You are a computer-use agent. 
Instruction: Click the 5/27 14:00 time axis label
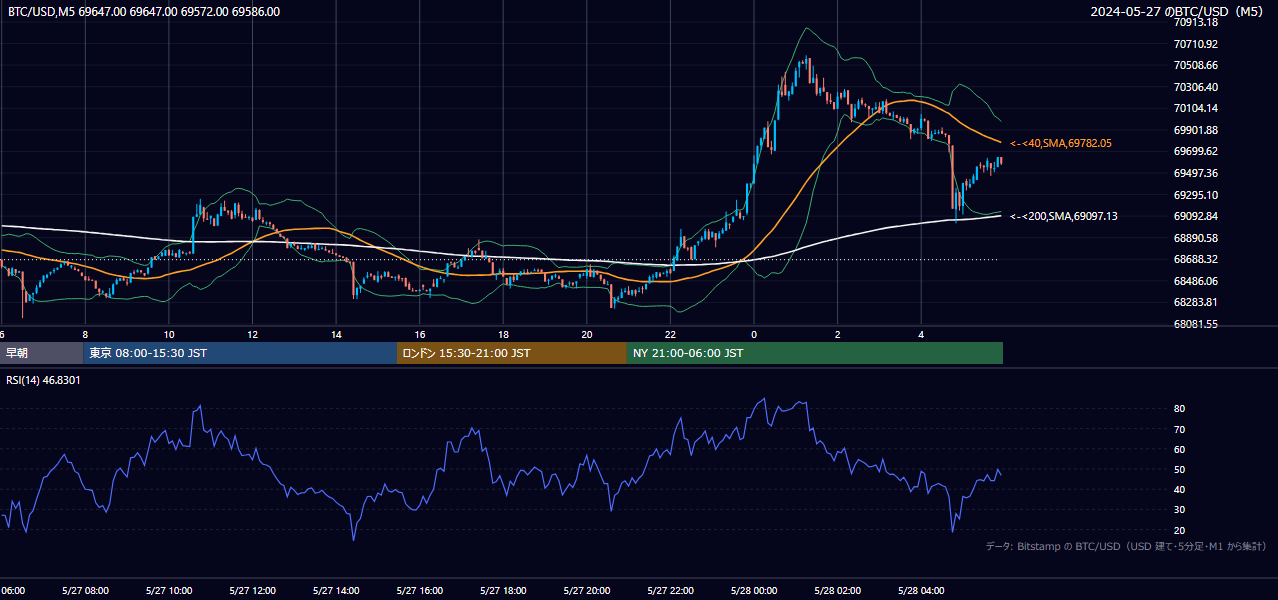pyautogui.click(x=336, y=591)
